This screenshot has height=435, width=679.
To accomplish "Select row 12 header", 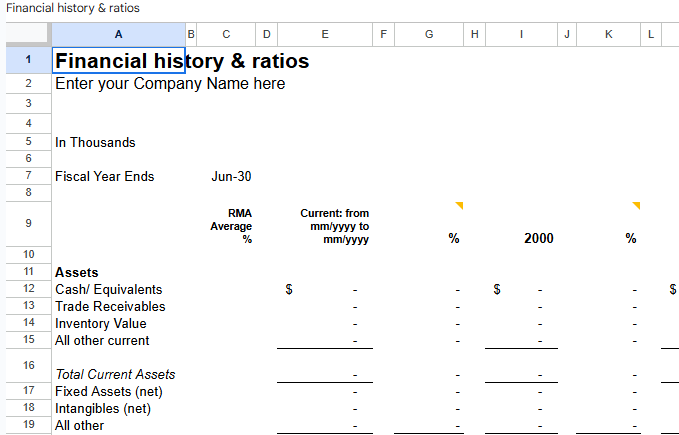I will [x=28, y=289].
